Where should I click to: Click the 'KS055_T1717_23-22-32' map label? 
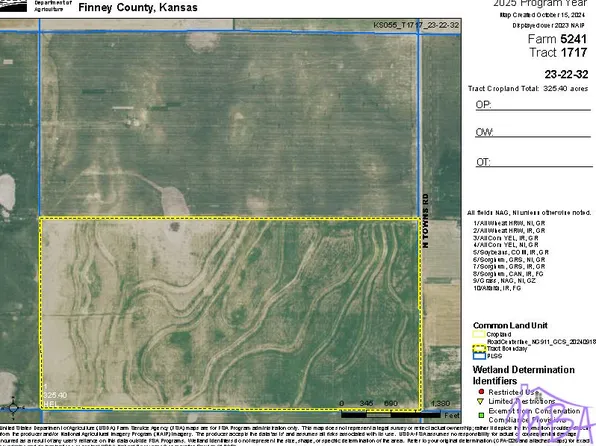click(x=416, y=25)
